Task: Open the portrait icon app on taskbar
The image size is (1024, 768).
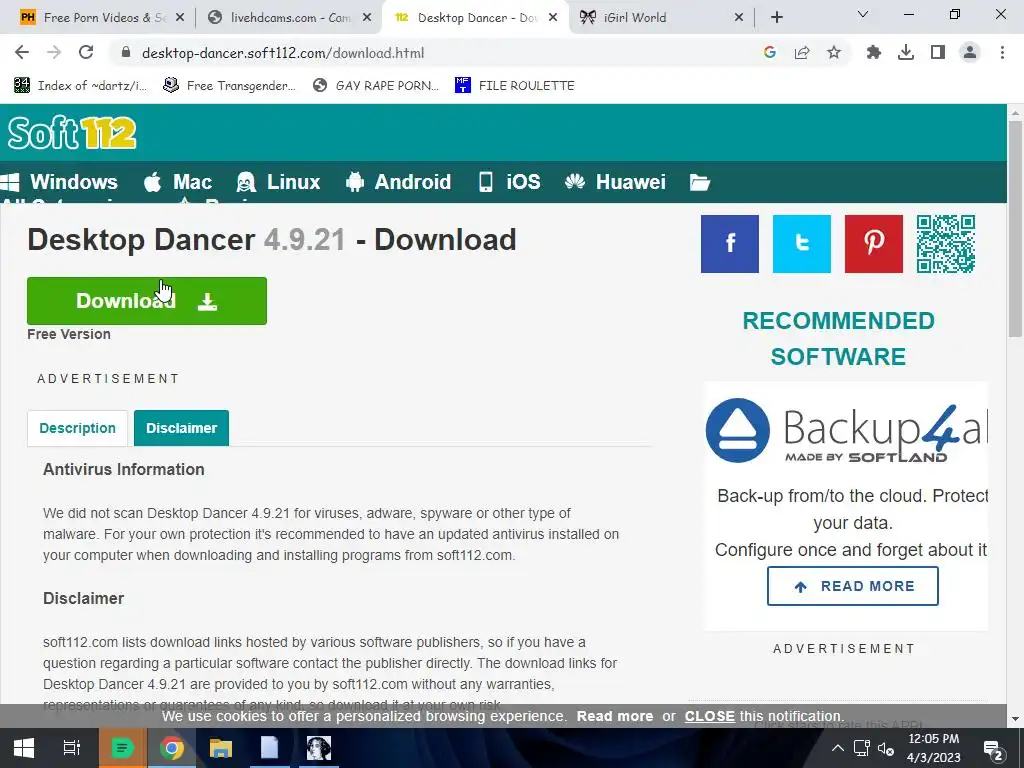Action: pyautogui.click(x=319, y=748)
